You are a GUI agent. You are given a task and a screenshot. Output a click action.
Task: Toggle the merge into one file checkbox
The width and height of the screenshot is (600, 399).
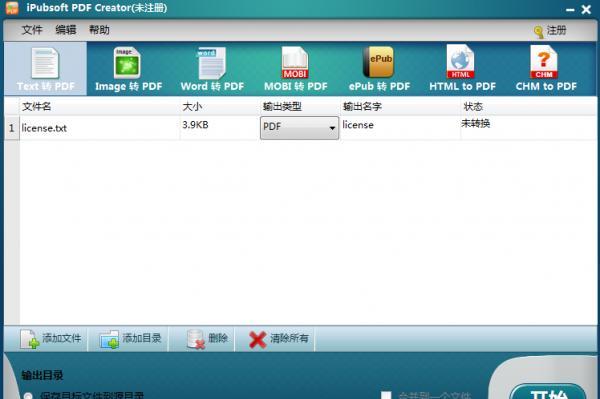(386, 395)
